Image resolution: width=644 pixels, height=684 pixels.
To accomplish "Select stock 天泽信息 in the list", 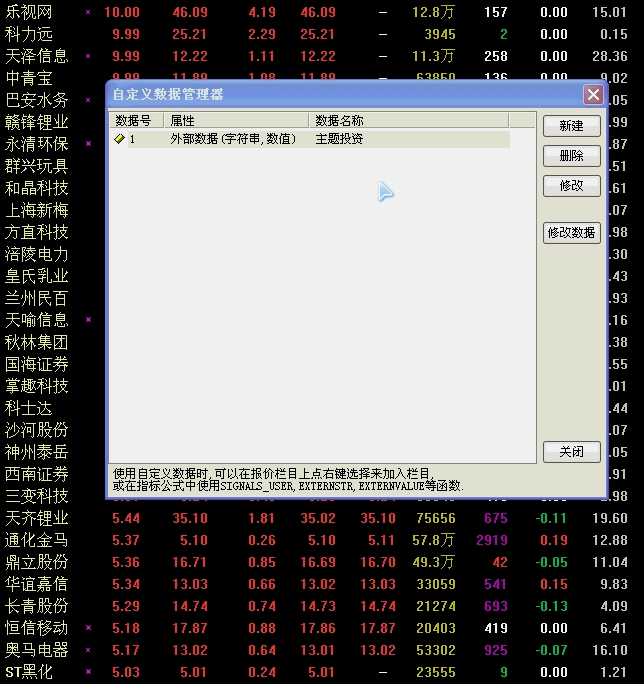I will (x=37, y=56).
